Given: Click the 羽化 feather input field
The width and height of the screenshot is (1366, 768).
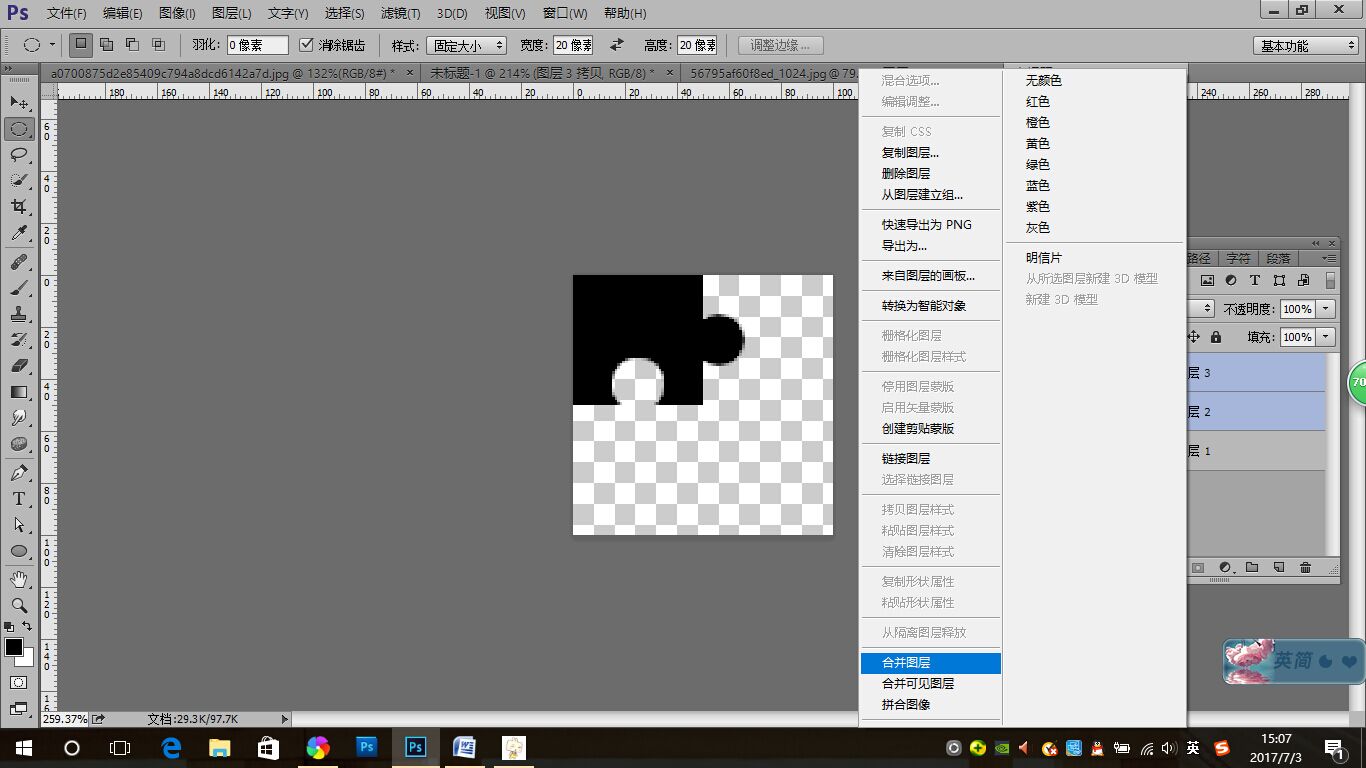Looking at the screenshot, I should click(x=257, y=45).
